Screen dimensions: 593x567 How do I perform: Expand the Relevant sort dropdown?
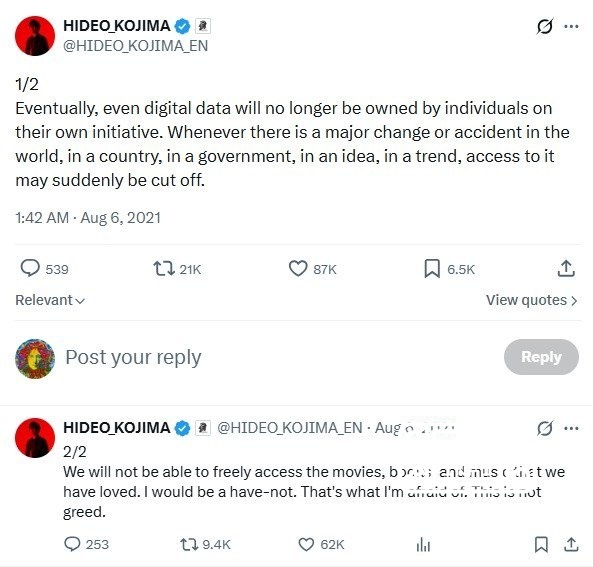tap(50, 300)
